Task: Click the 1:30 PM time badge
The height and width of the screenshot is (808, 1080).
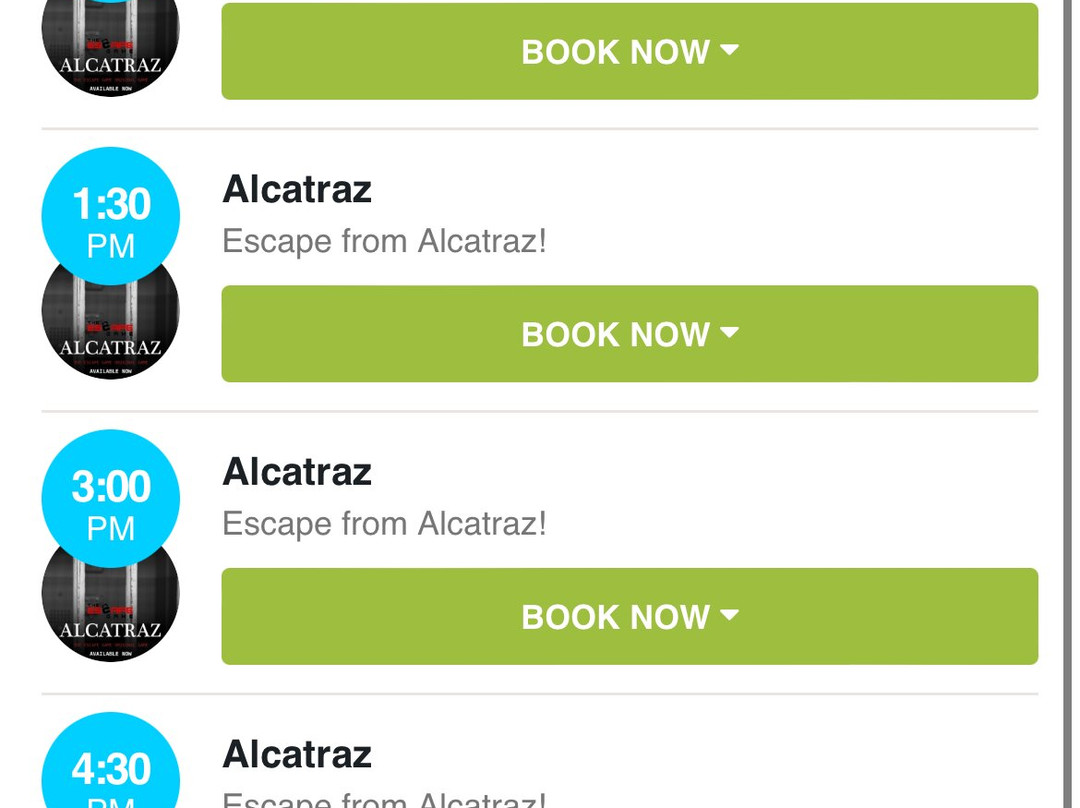Action: click(x=111, y=216)
